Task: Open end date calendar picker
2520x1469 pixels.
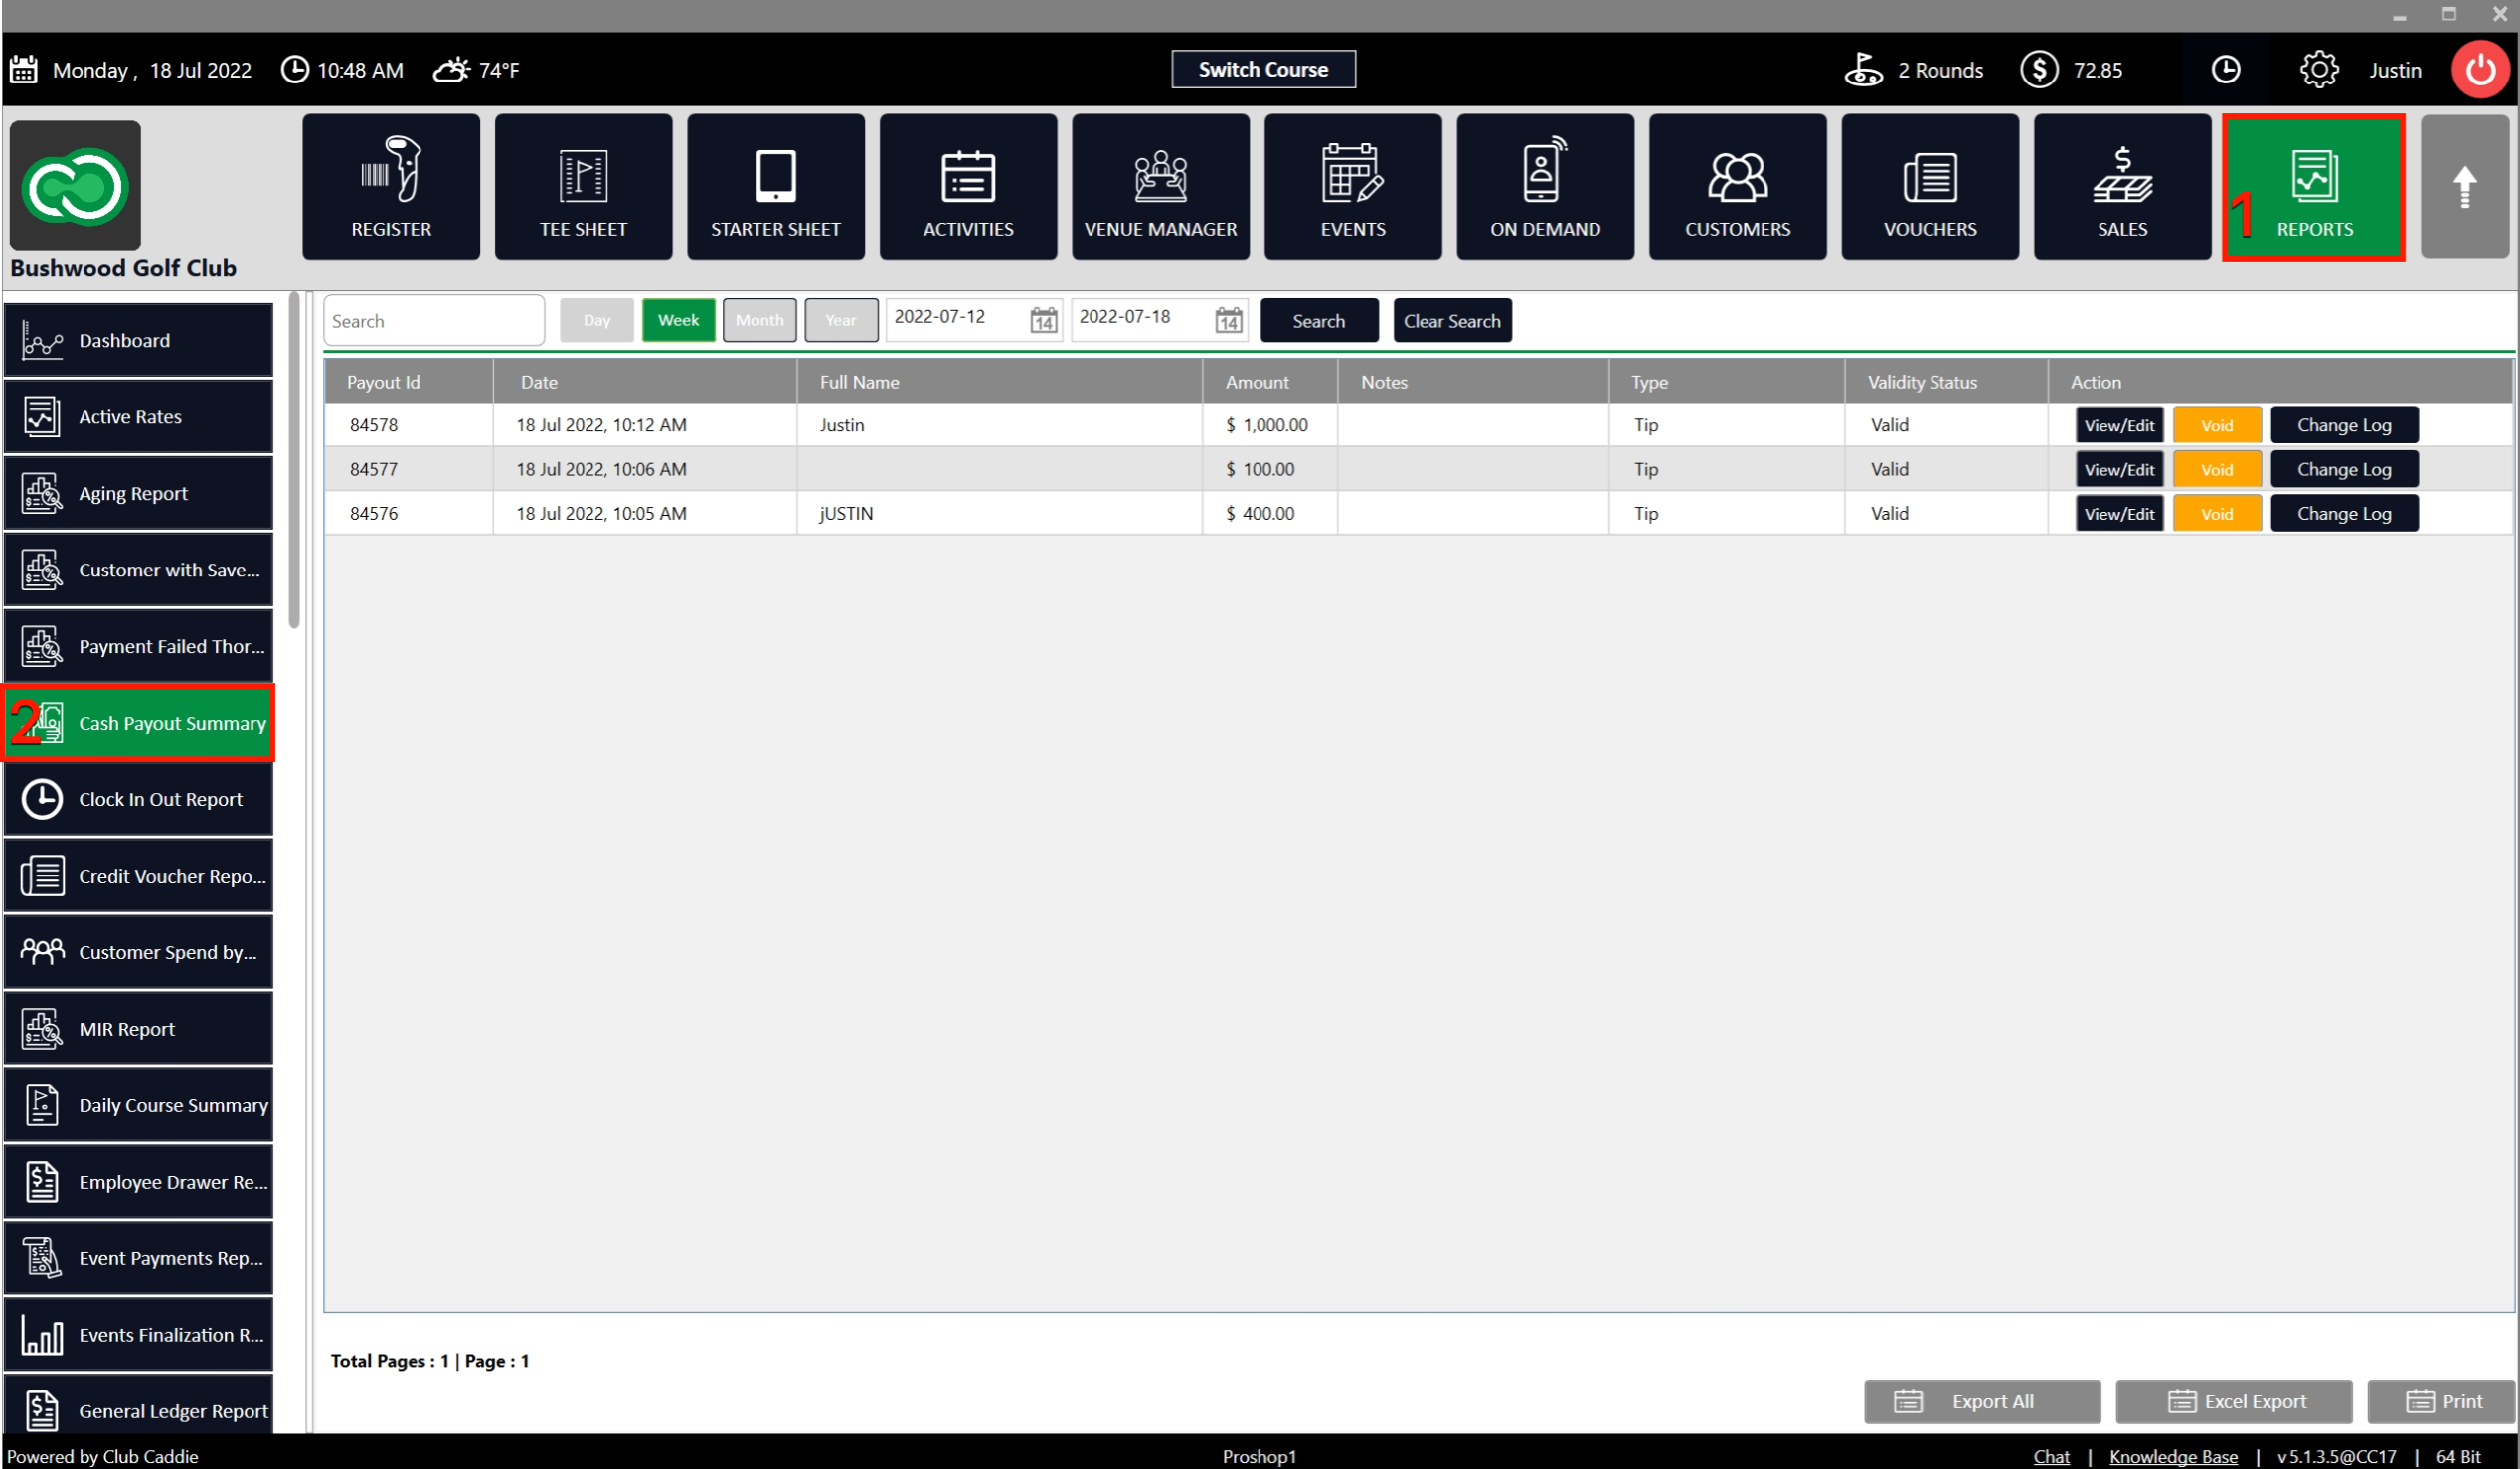Action: point(1228,321)
